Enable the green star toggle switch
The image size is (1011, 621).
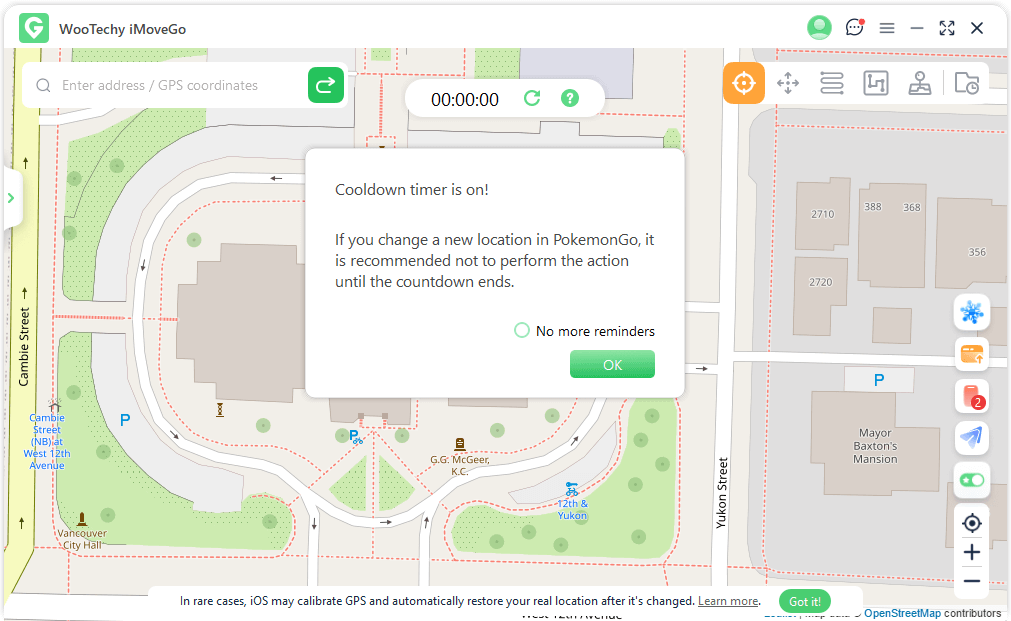tap(971, 480)
